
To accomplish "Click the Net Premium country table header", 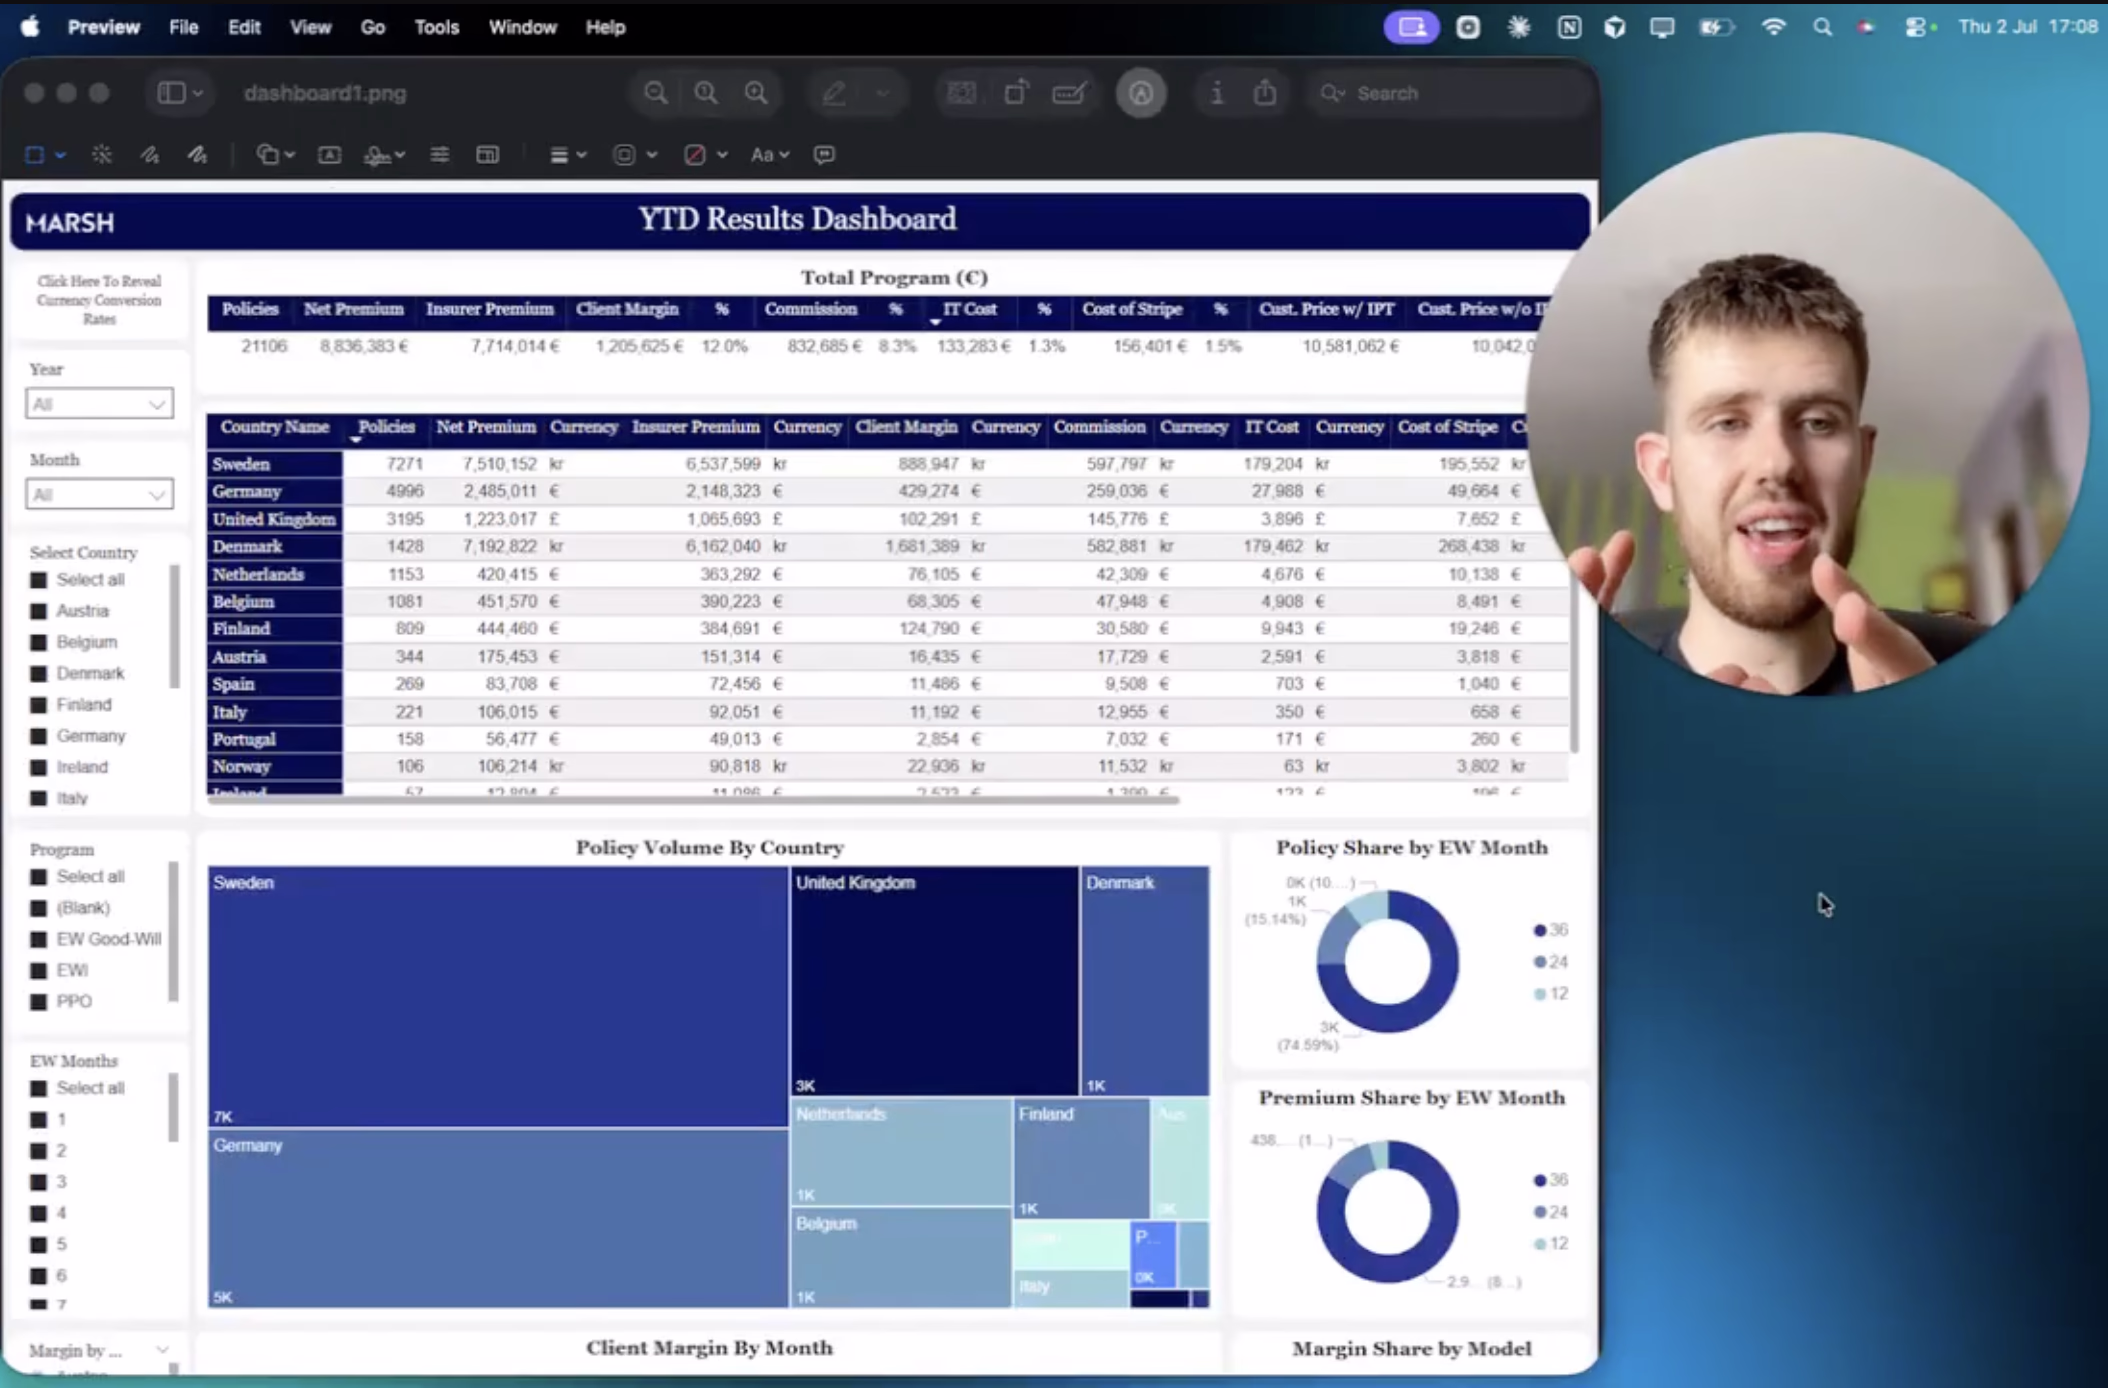I will (486, 427).
